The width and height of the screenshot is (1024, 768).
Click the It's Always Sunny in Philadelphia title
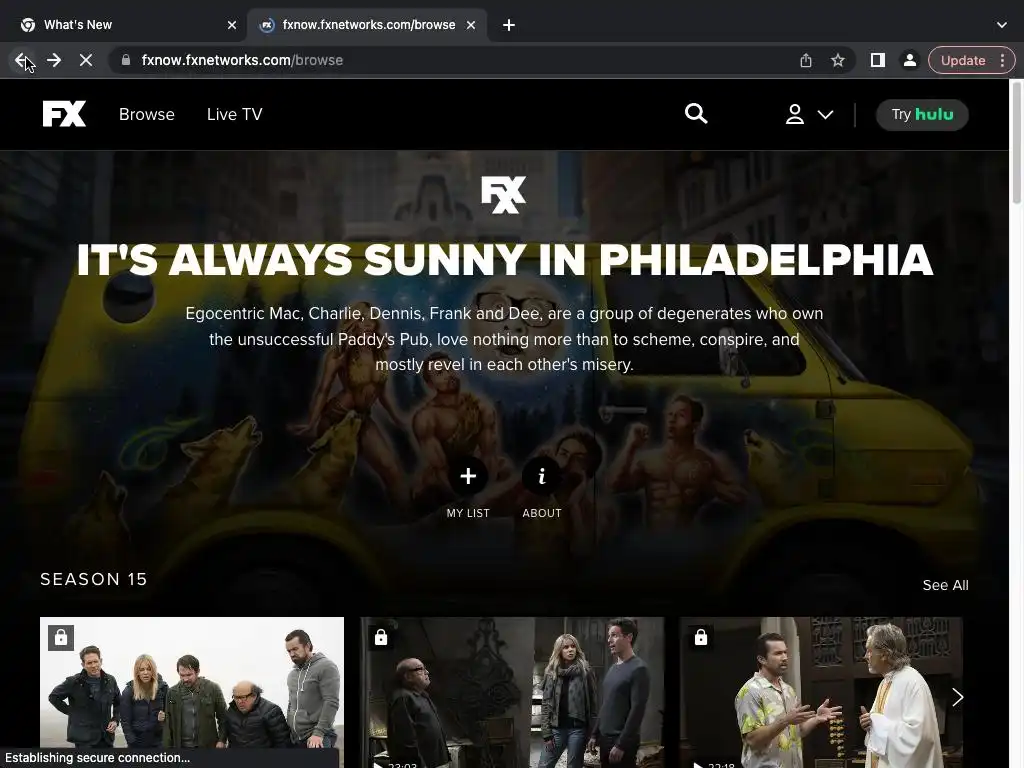point(504,260)
